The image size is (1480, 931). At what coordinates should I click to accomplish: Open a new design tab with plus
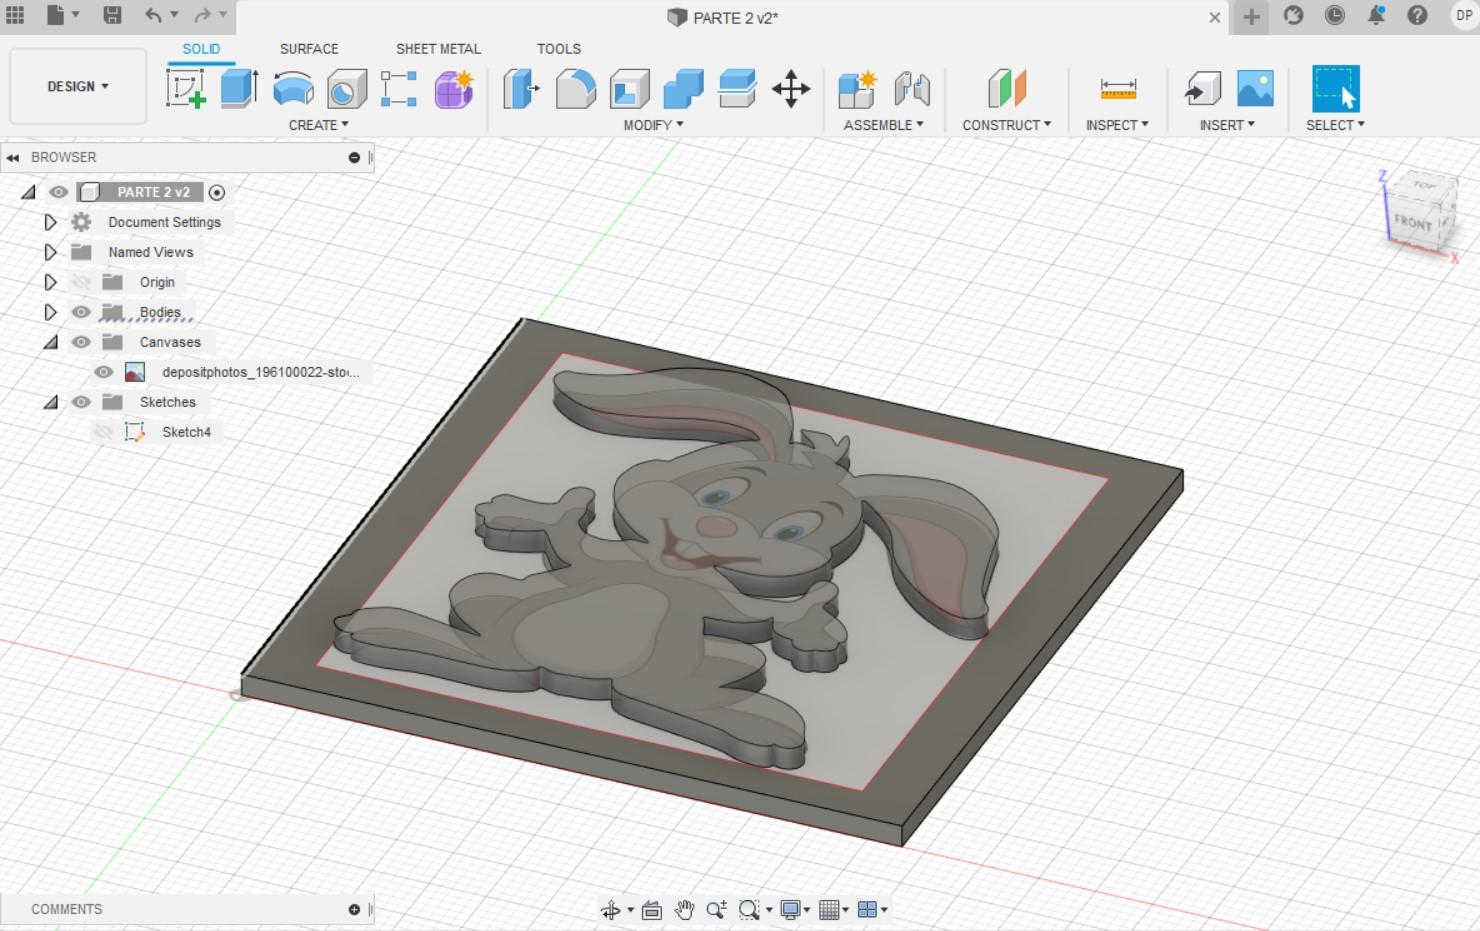(x=1251, y=16)
